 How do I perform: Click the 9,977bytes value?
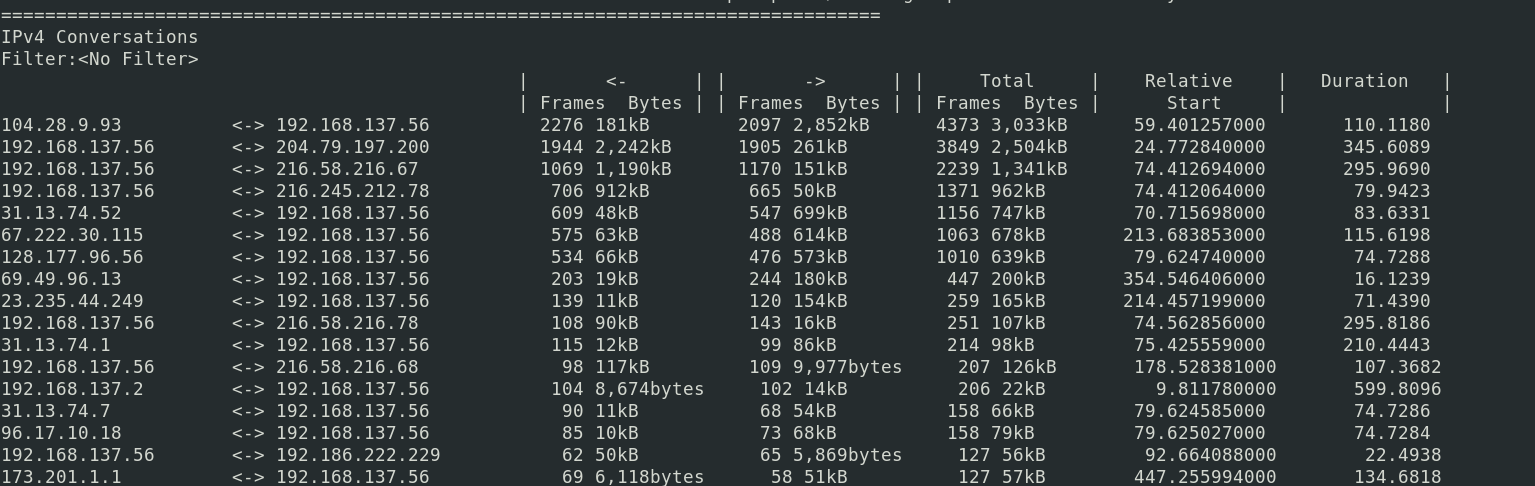tap(848, 367)
